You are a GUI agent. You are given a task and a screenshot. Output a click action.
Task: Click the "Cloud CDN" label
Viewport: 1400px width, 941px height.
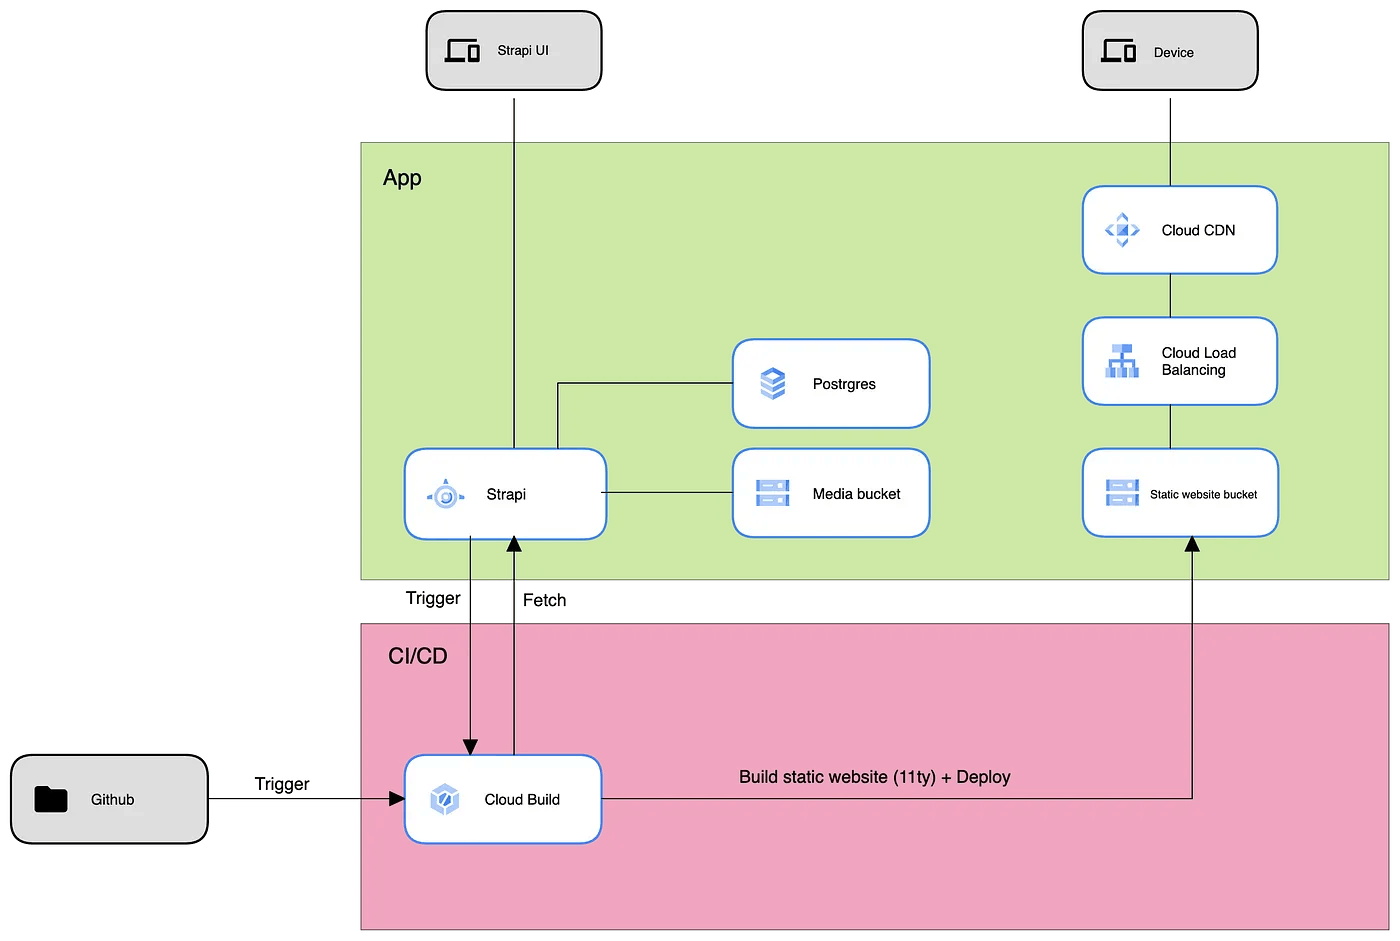tap(1198, 230)
